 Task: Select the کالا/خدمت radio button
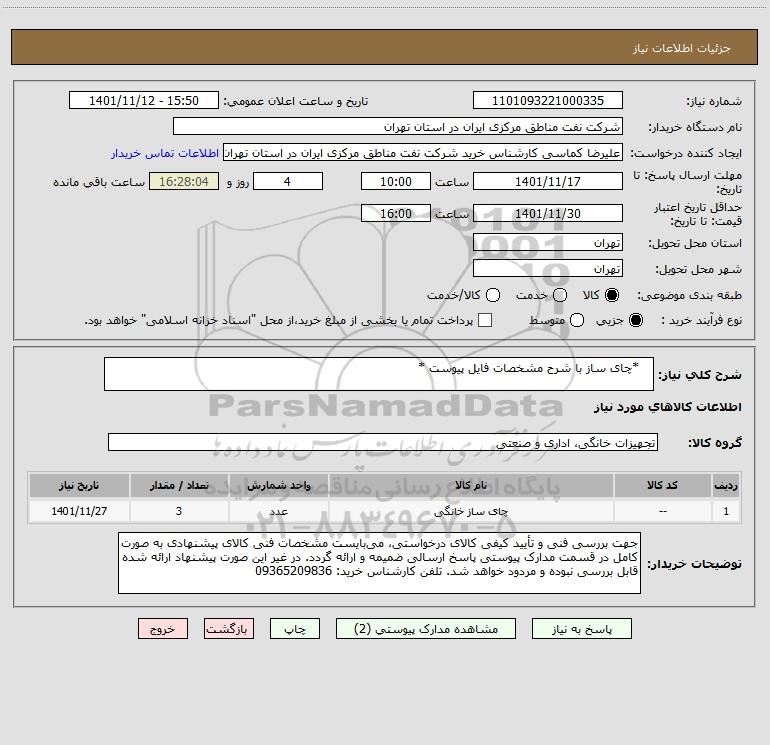(493, 295)
